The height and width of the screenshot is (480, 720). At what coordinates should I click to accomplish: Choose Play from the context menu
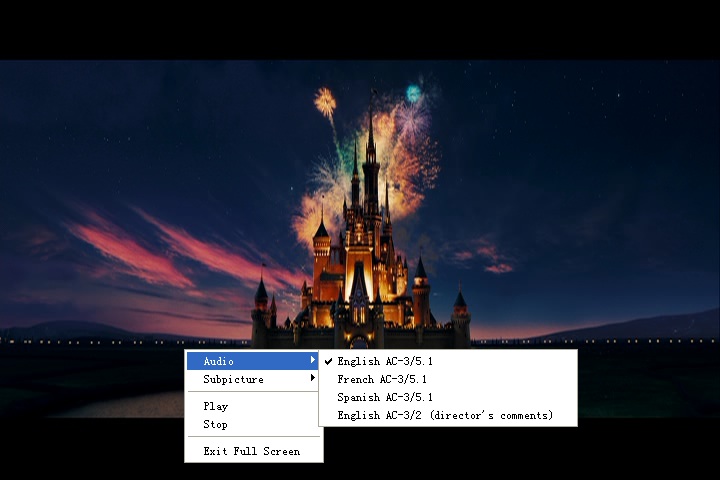[252, 406]
